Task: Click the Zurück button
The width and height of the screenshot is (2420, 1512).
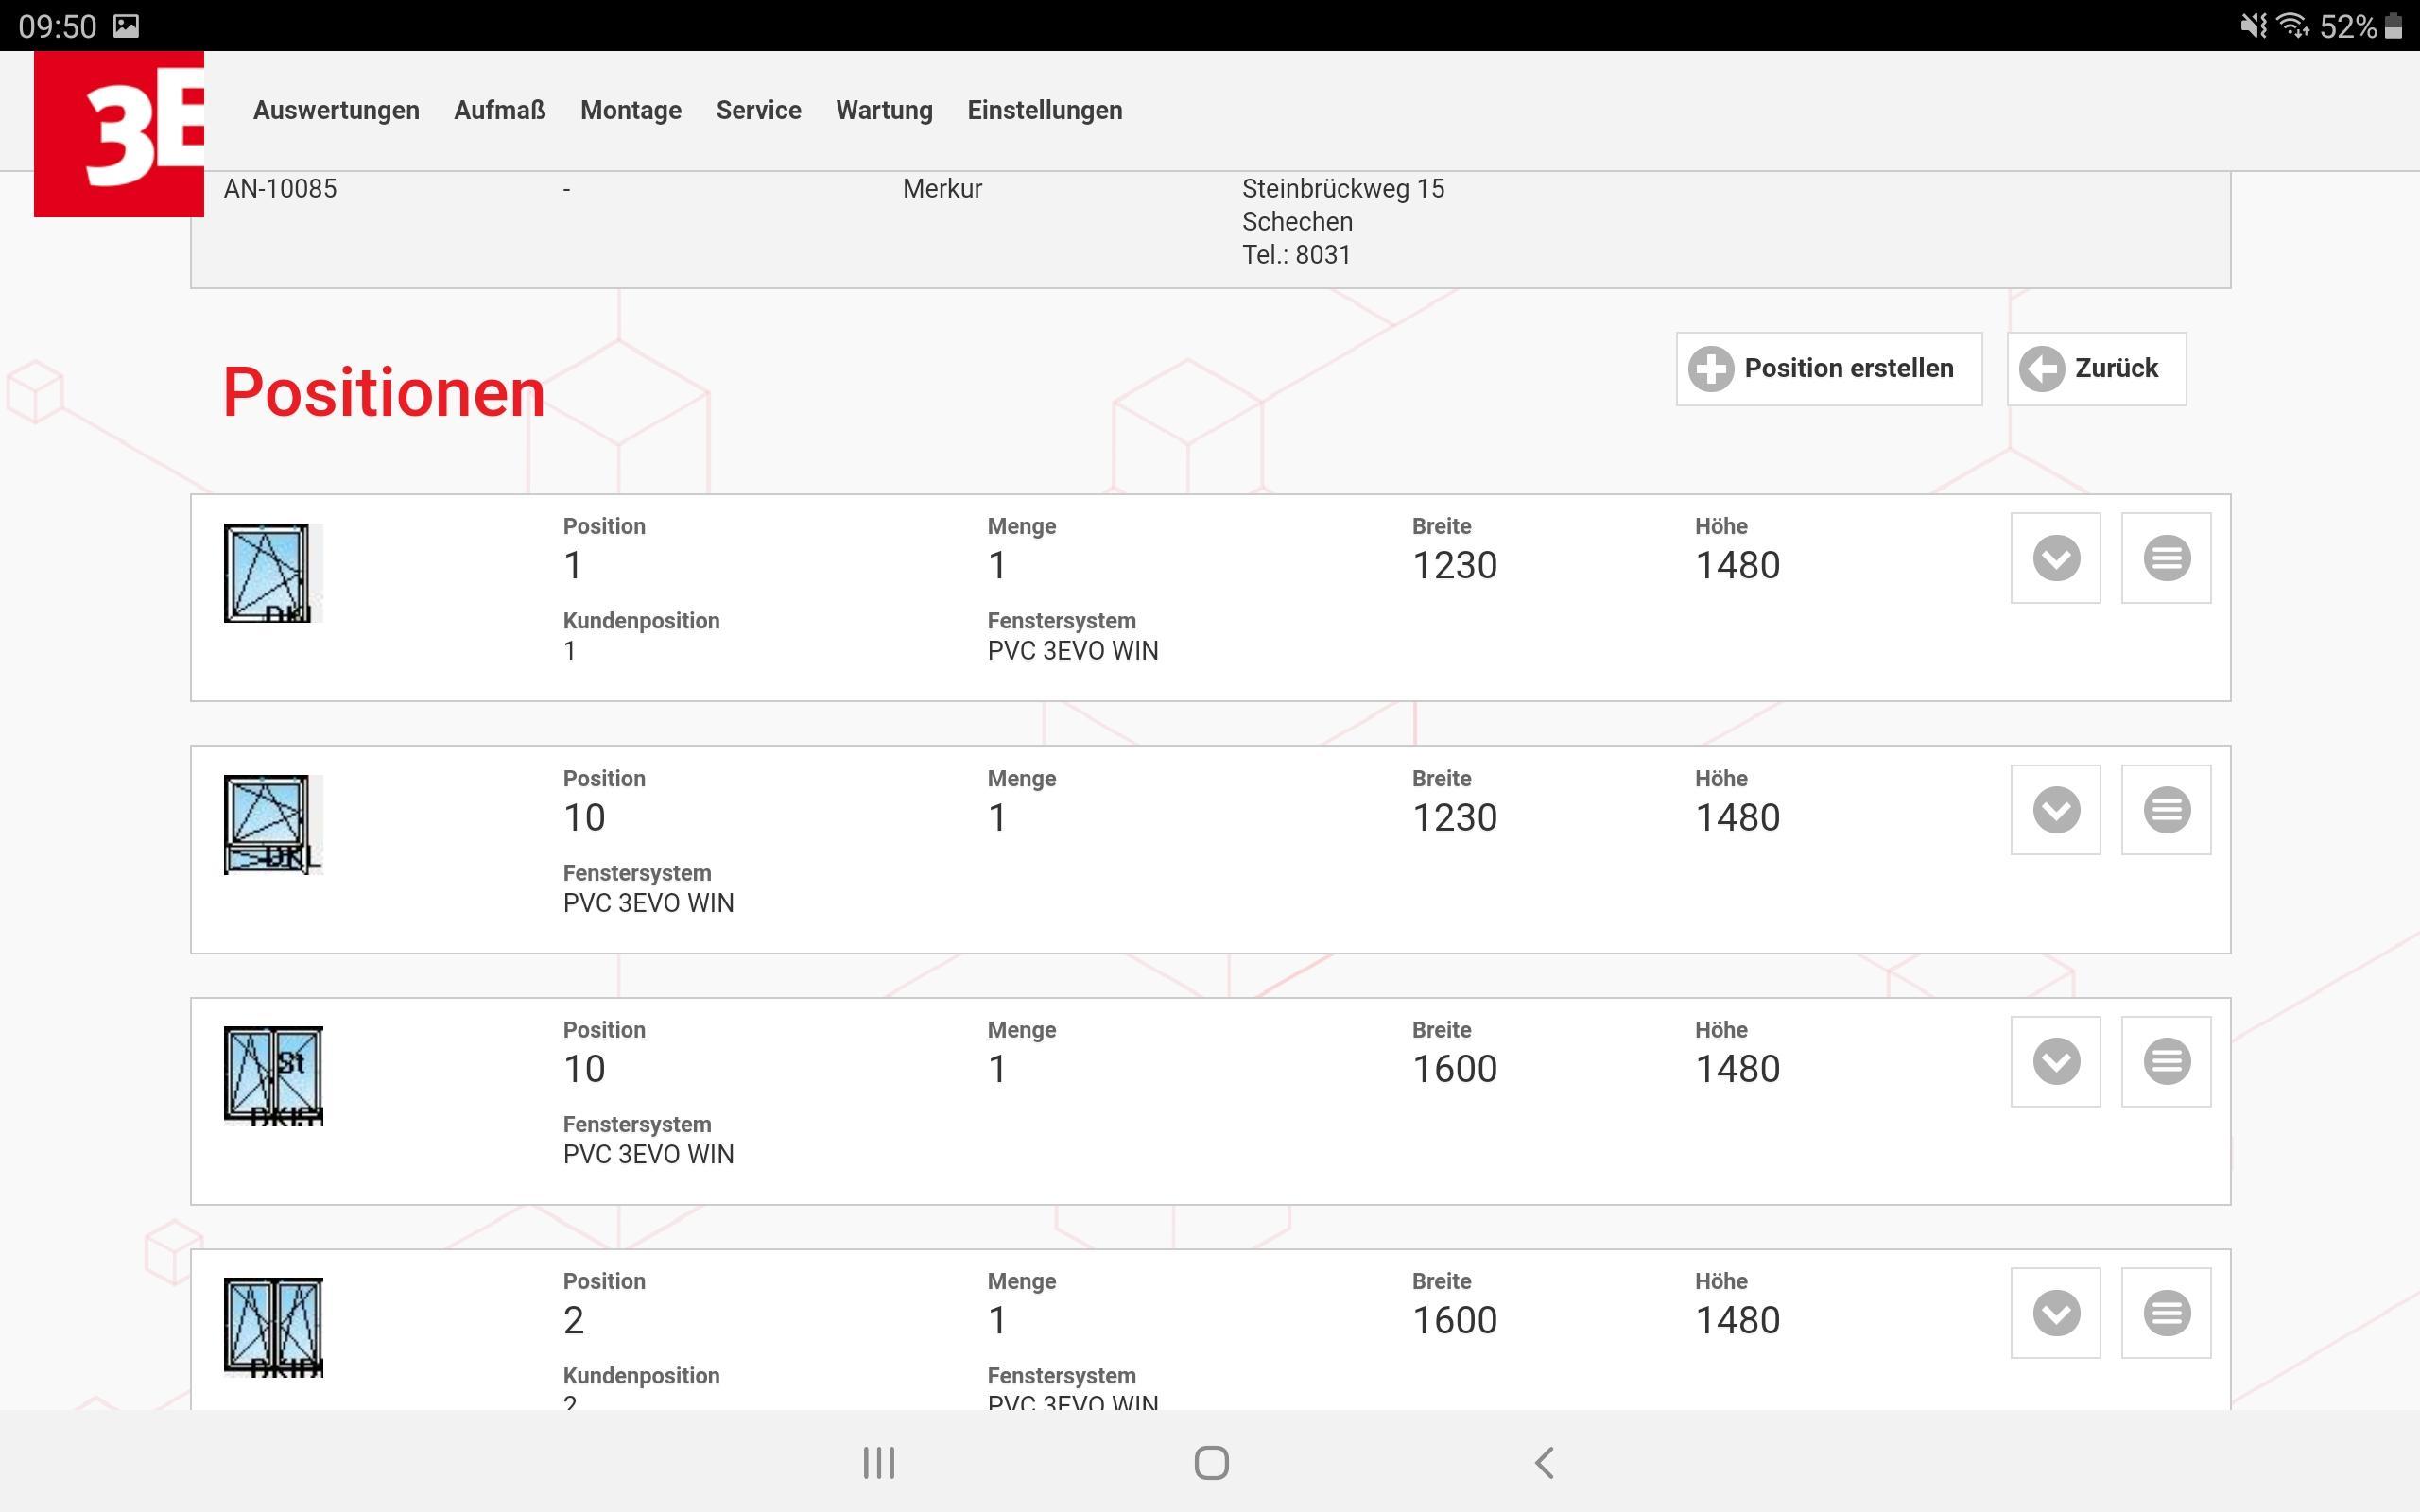Action: point(2096,369)
